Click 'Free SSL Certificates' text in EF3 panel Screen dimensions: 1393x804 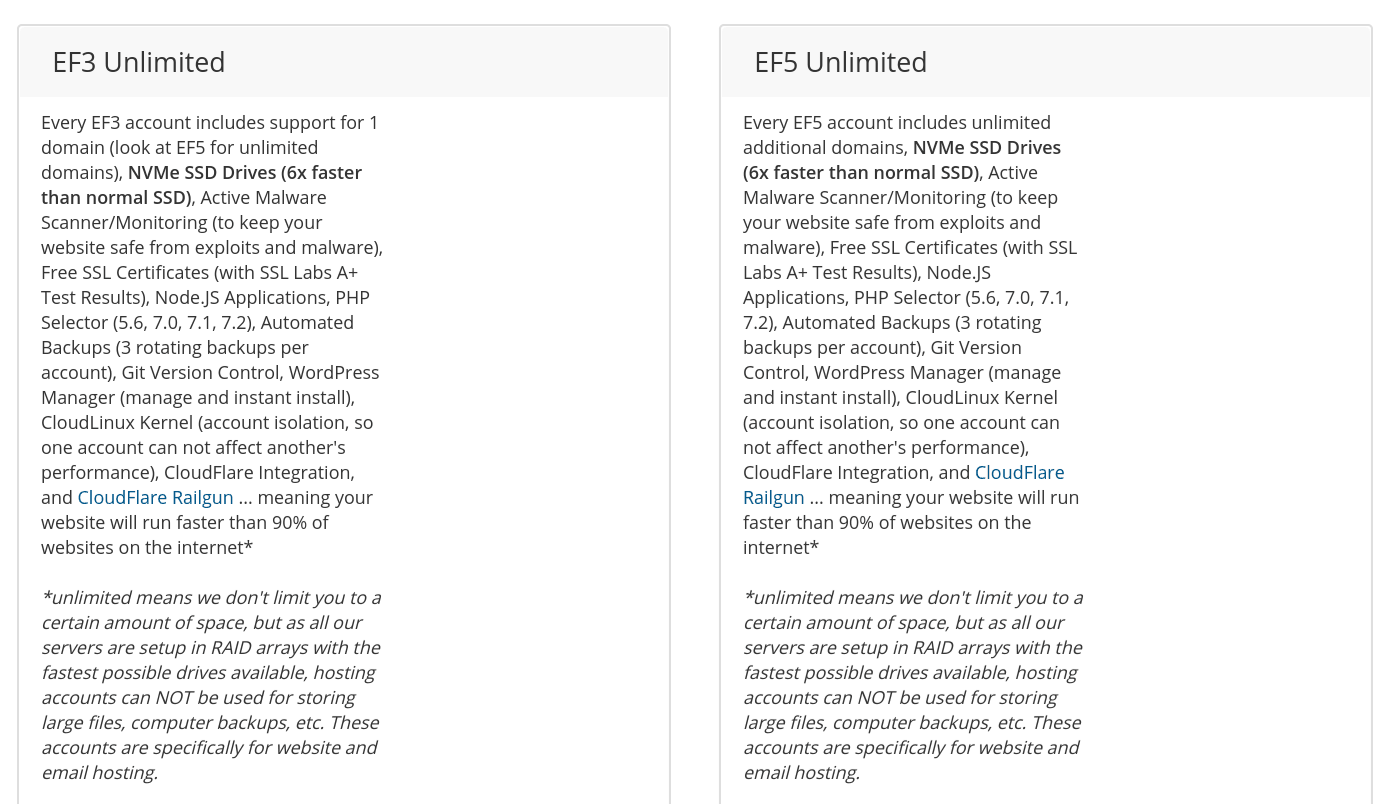tap(126, 272)
